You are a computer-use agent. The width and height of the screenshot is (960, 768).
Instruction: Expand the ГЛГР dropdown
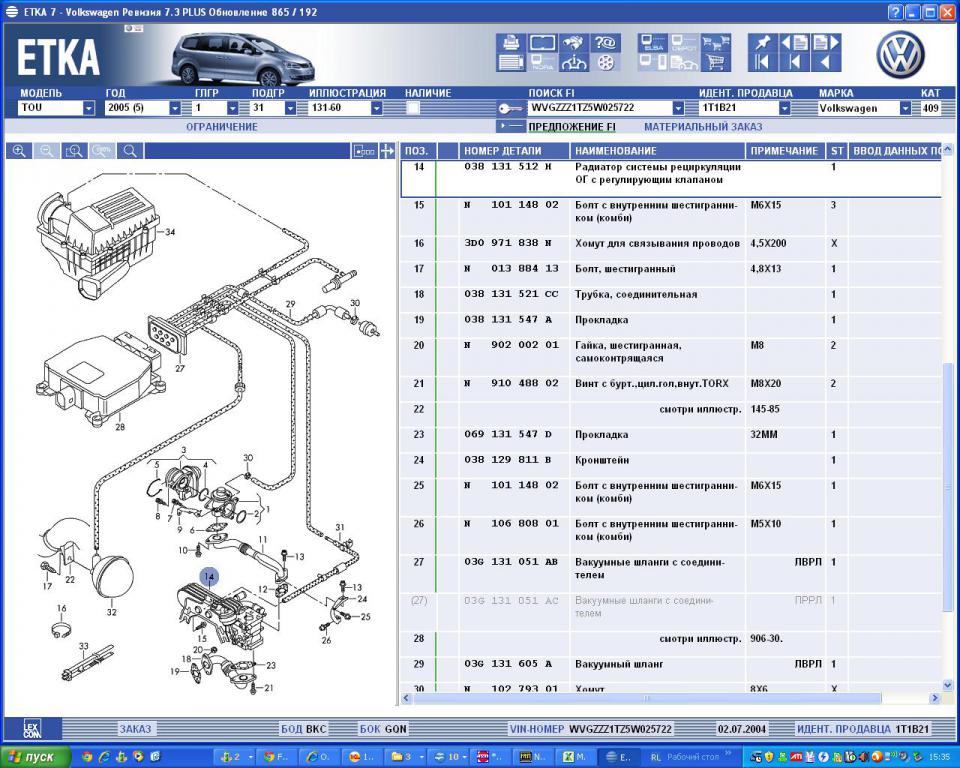click(x=233, y=108)
